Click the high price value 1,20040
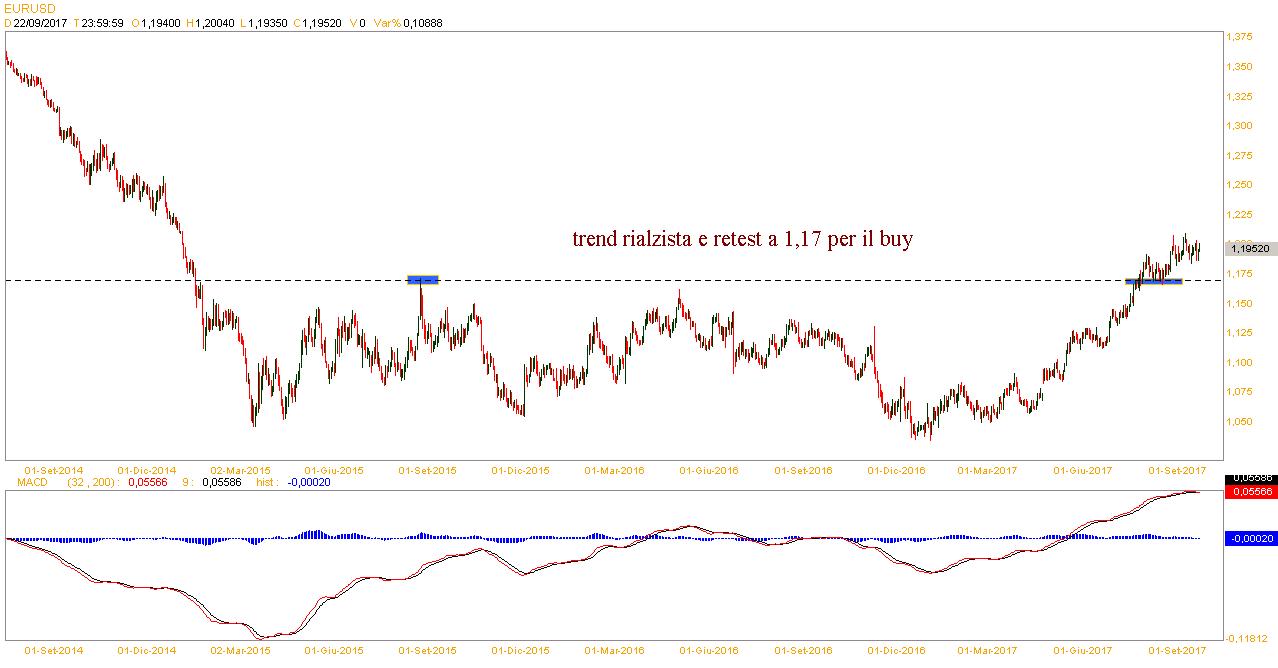This screenshot has height=668, width=1278. [218, 23]
